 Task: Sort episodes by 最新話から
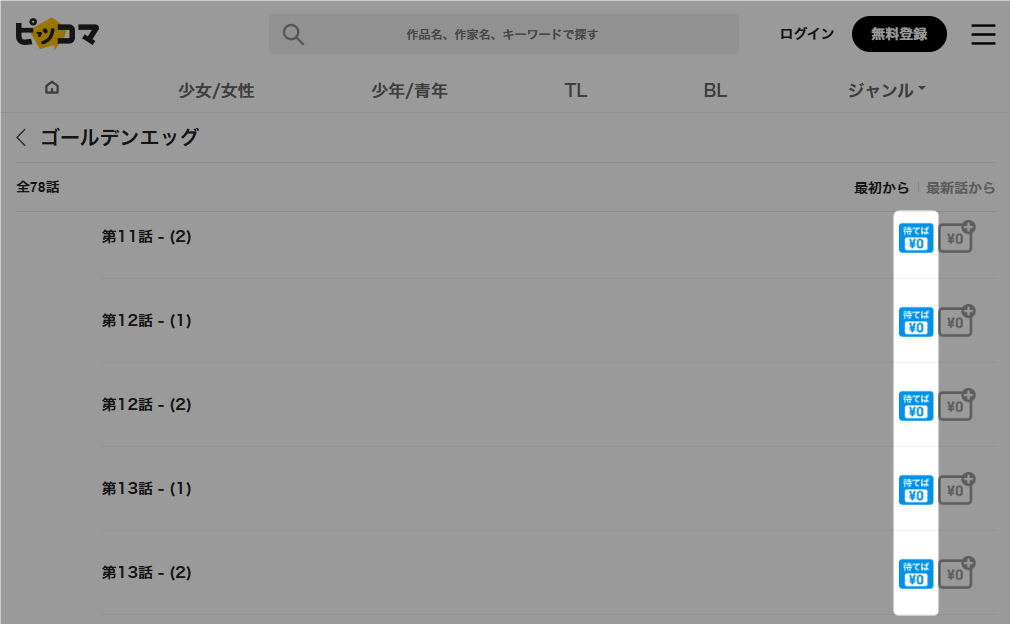960,188
